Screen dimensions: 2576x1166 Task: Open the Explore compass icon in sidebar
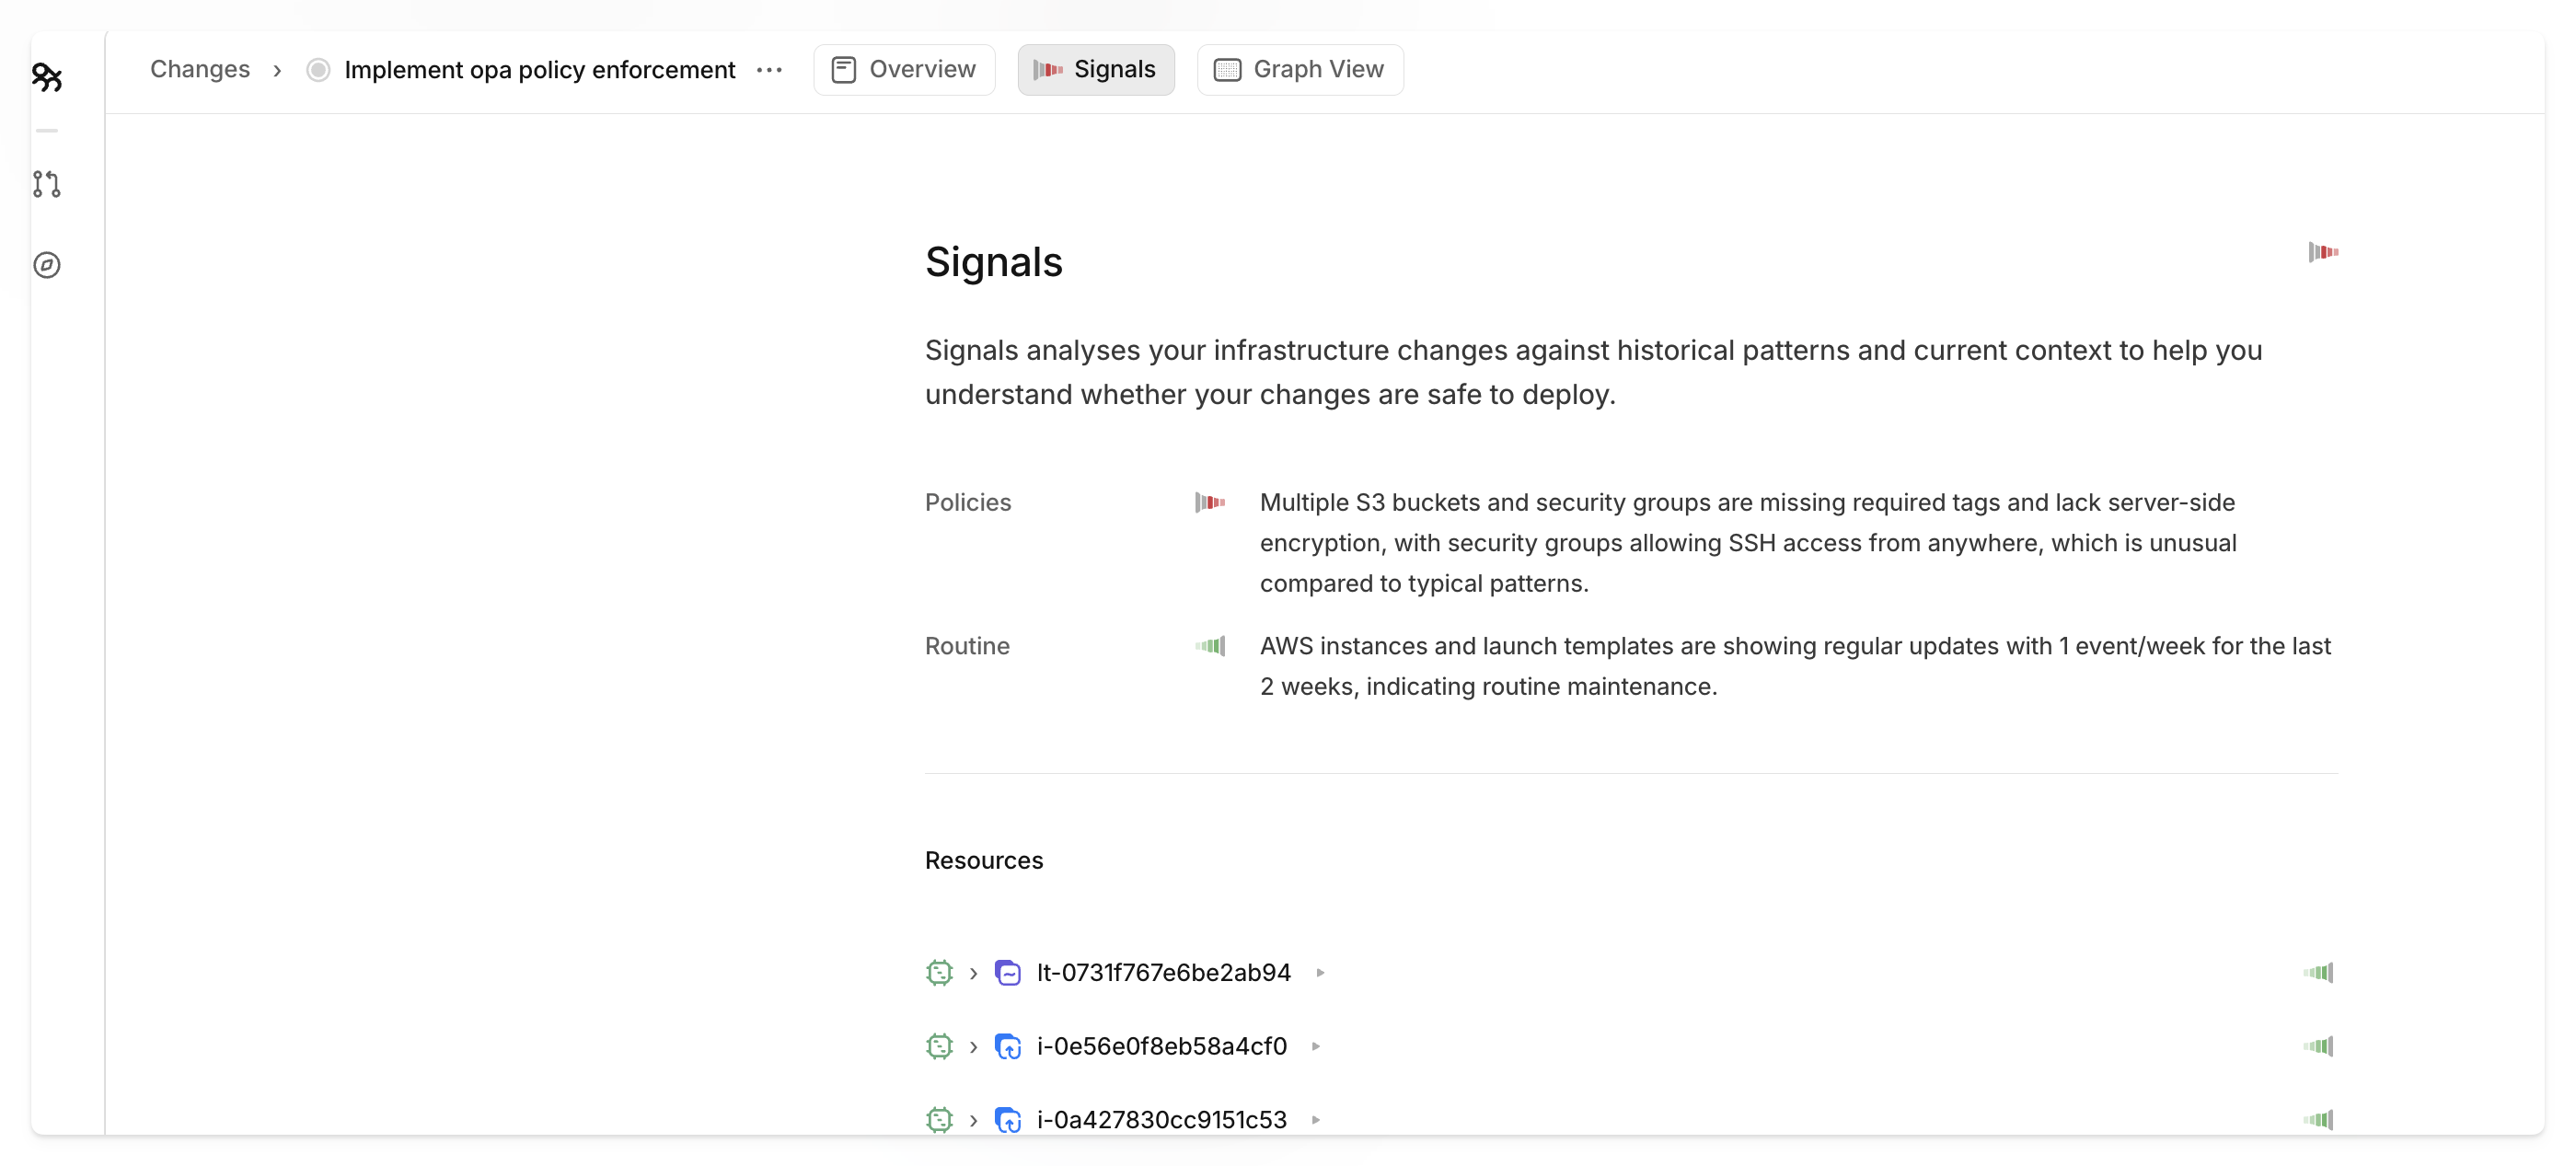coord(47,265)
